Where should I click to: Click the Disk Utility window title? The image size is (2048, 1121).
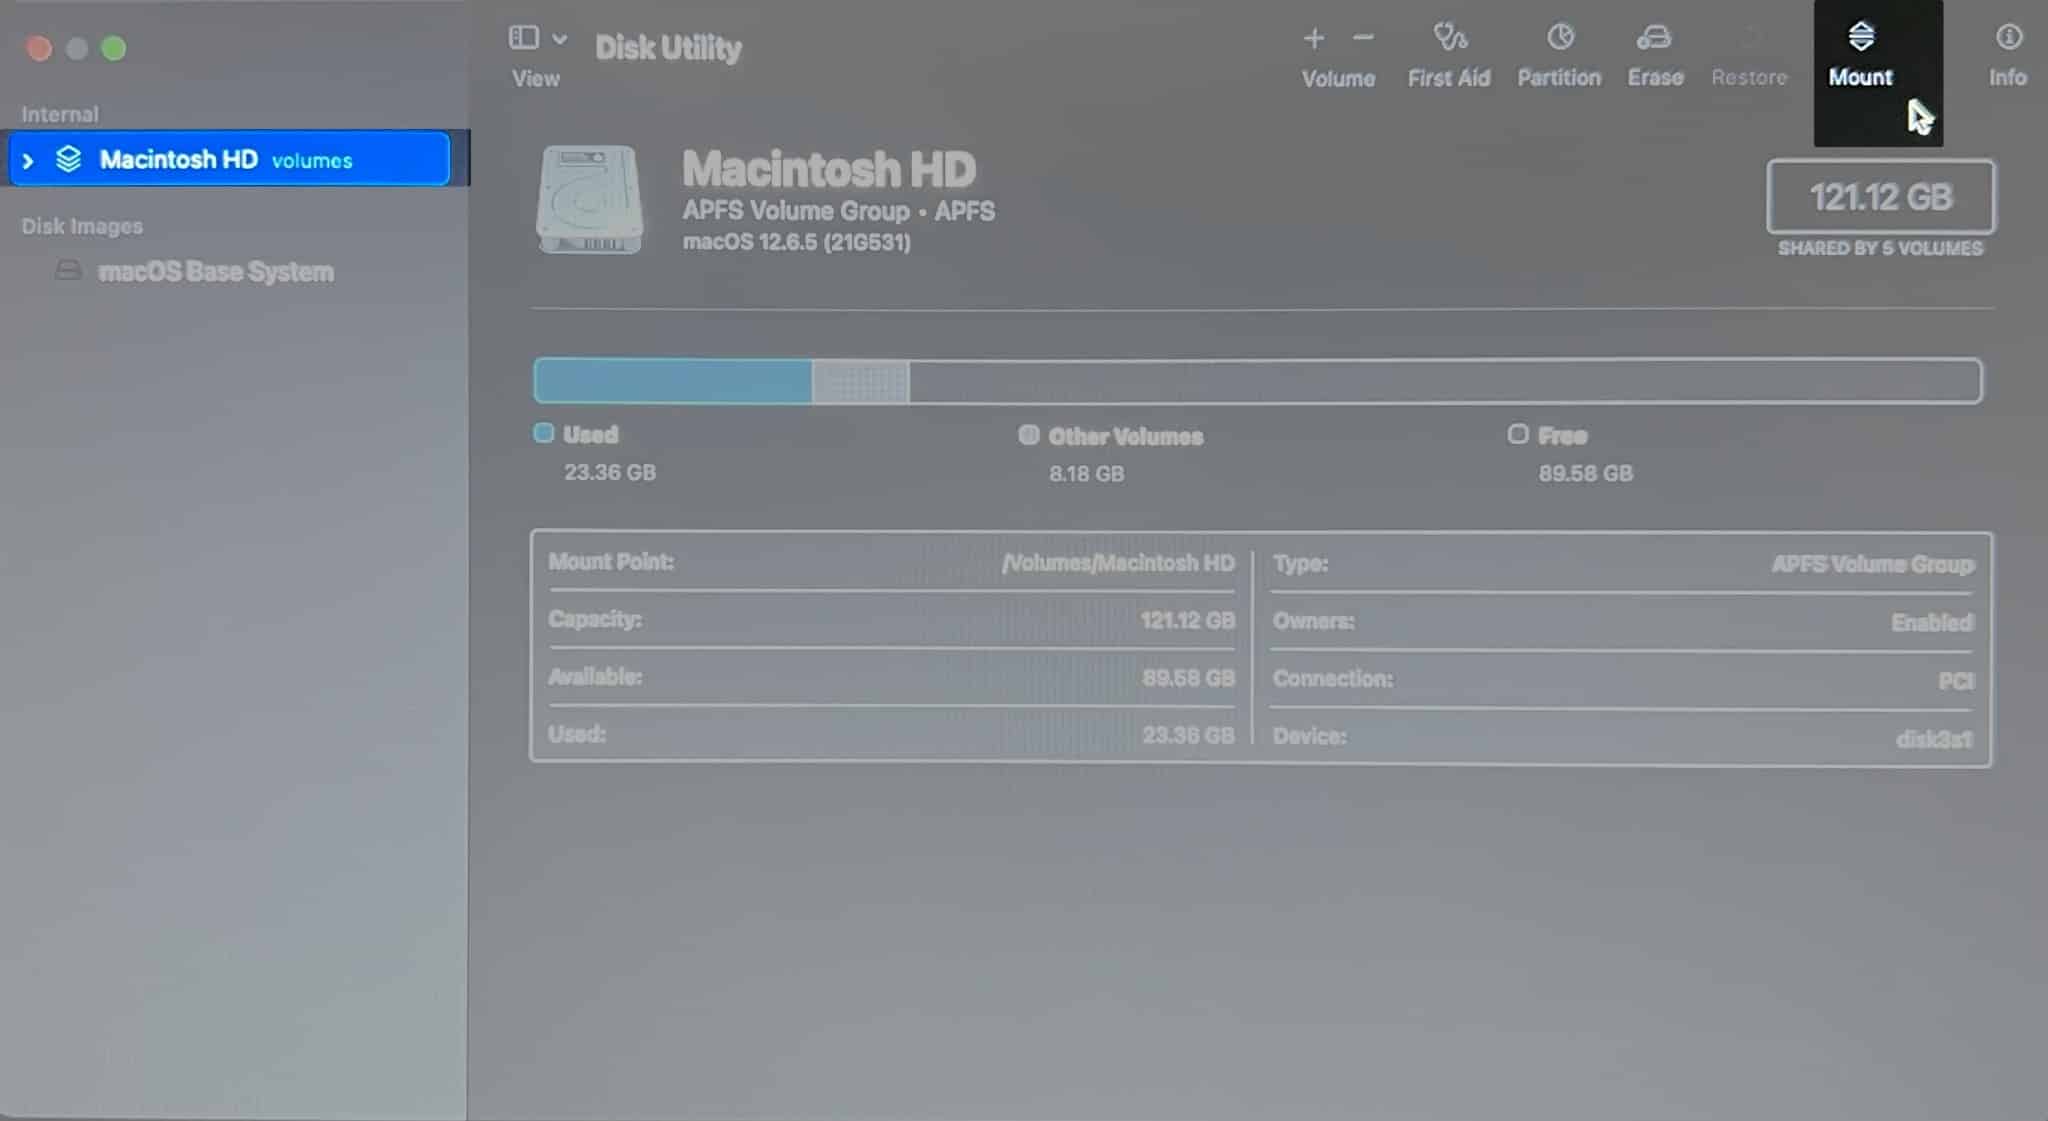(668, 47)
